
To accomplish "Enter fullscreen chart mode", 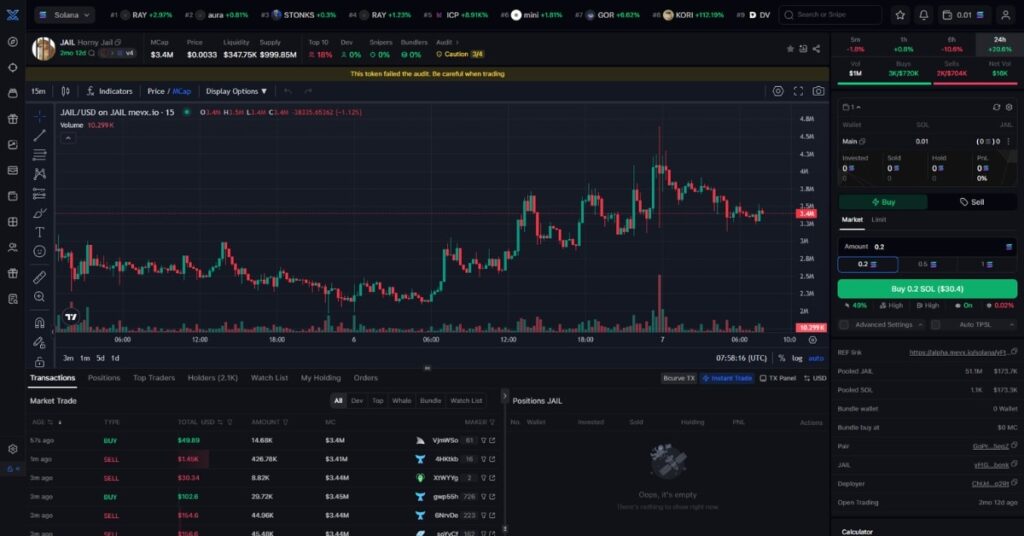I will pos(798,91).
